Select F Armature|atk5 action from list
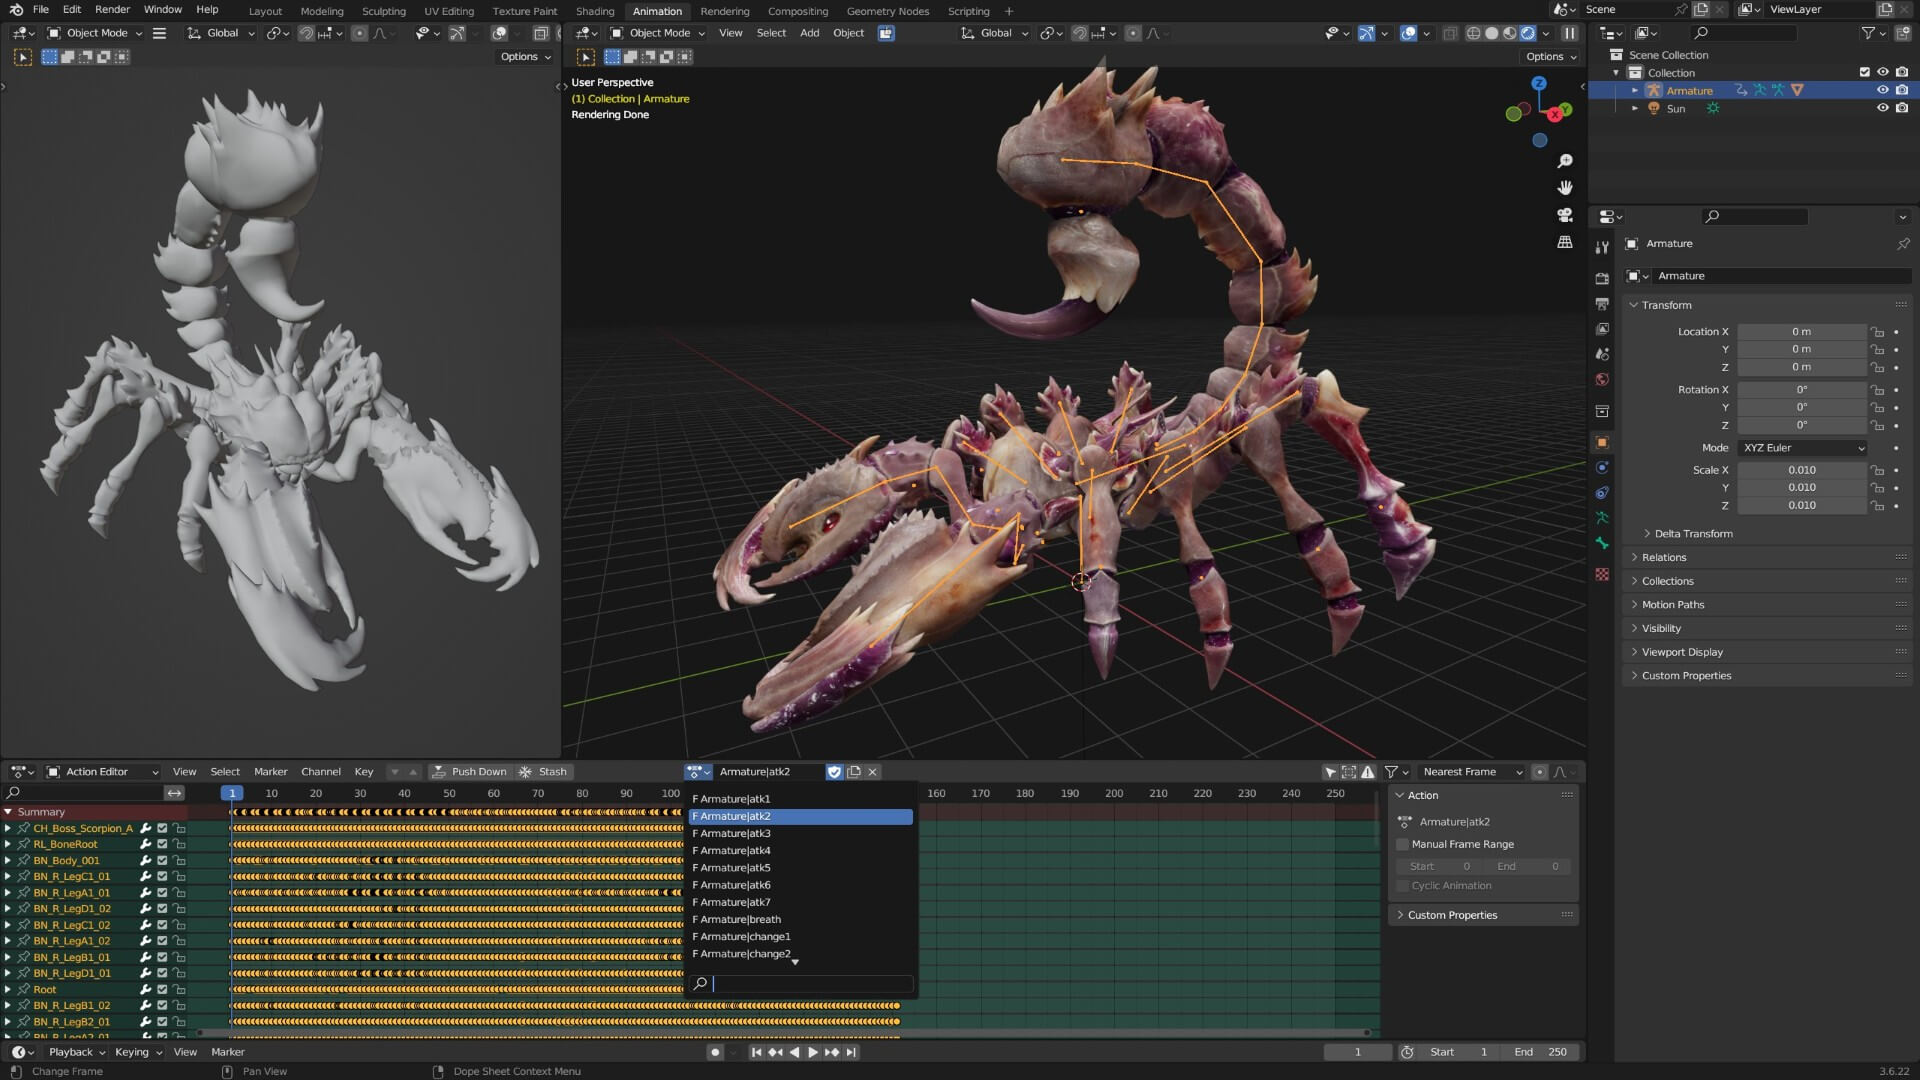Screen dimensions: 1920x1080 click(x=801, y=868)
